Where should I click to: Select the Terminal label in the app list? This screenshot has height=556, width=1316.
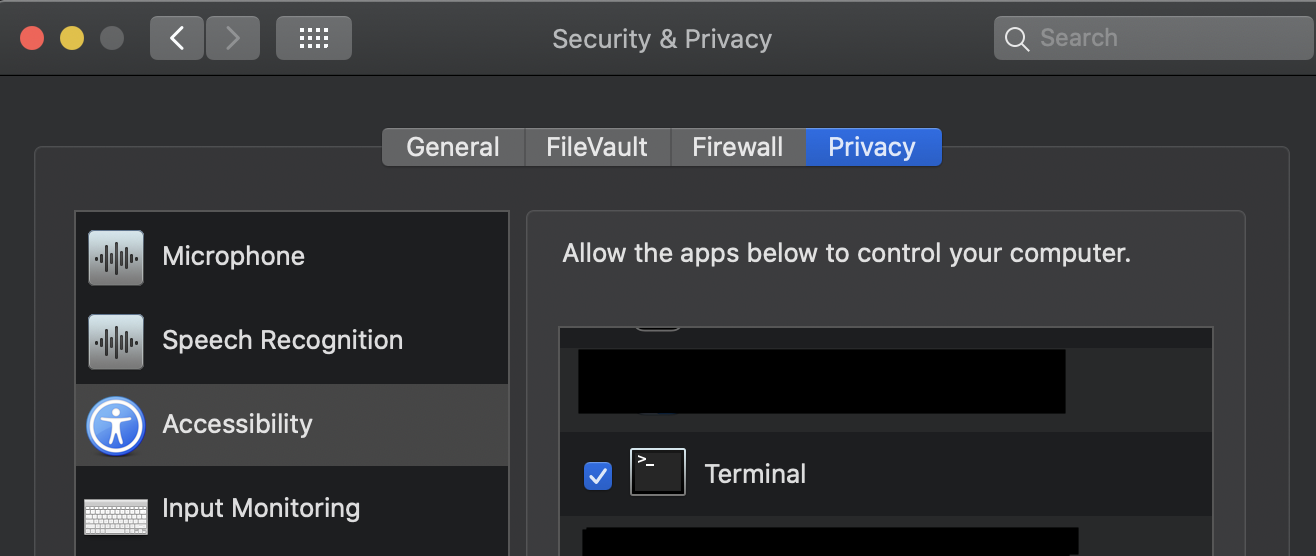[755, 473]
